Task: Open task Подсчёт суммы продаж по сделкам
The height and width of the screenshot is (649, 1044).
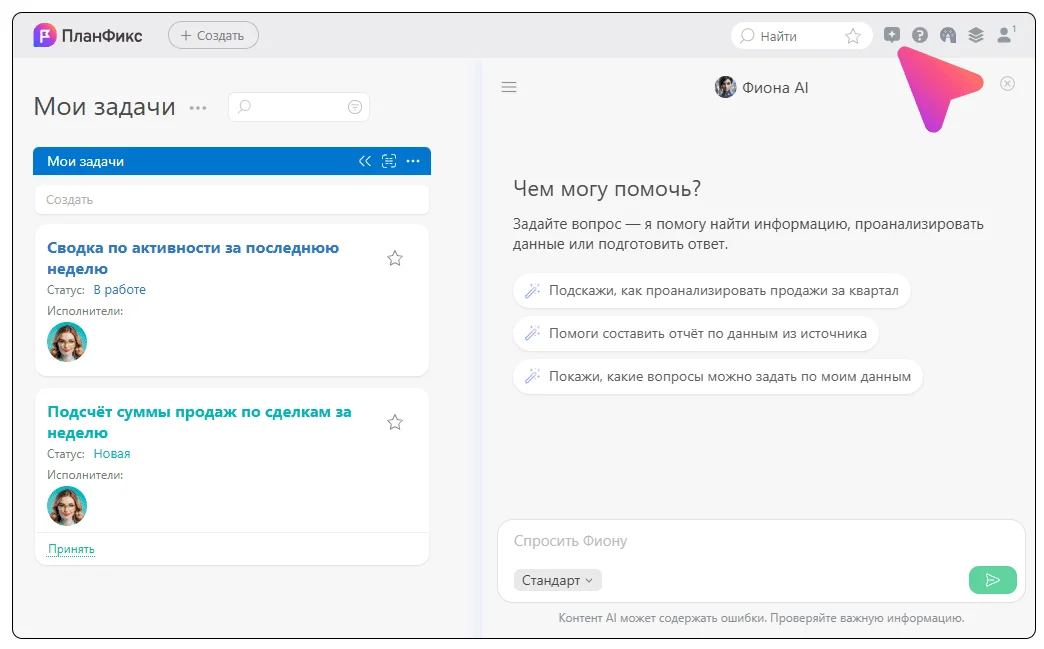Action: coord(199,422)
